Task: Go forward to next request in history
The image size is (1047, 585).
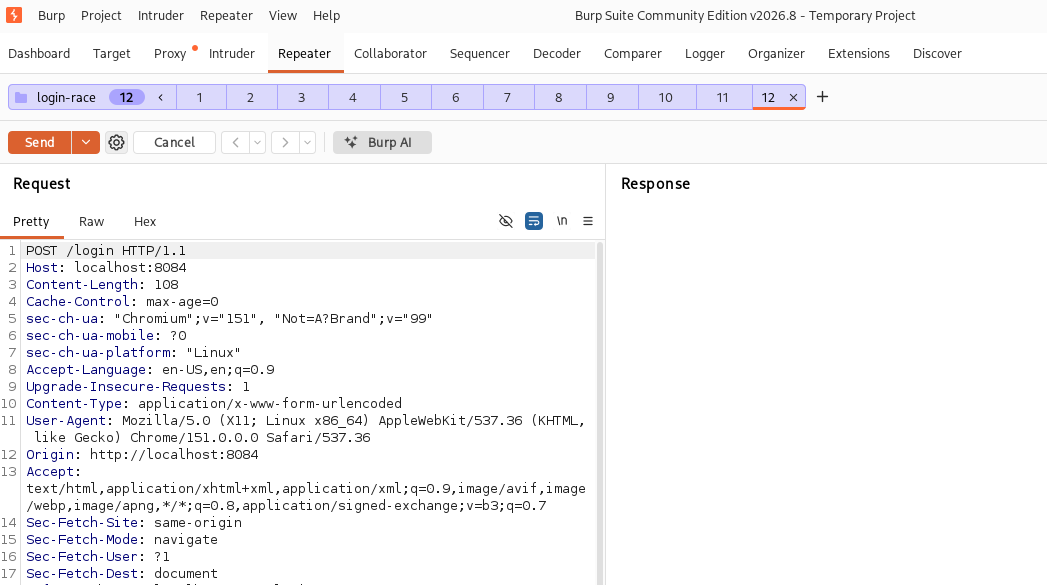Action: click(x=285, y=142)
